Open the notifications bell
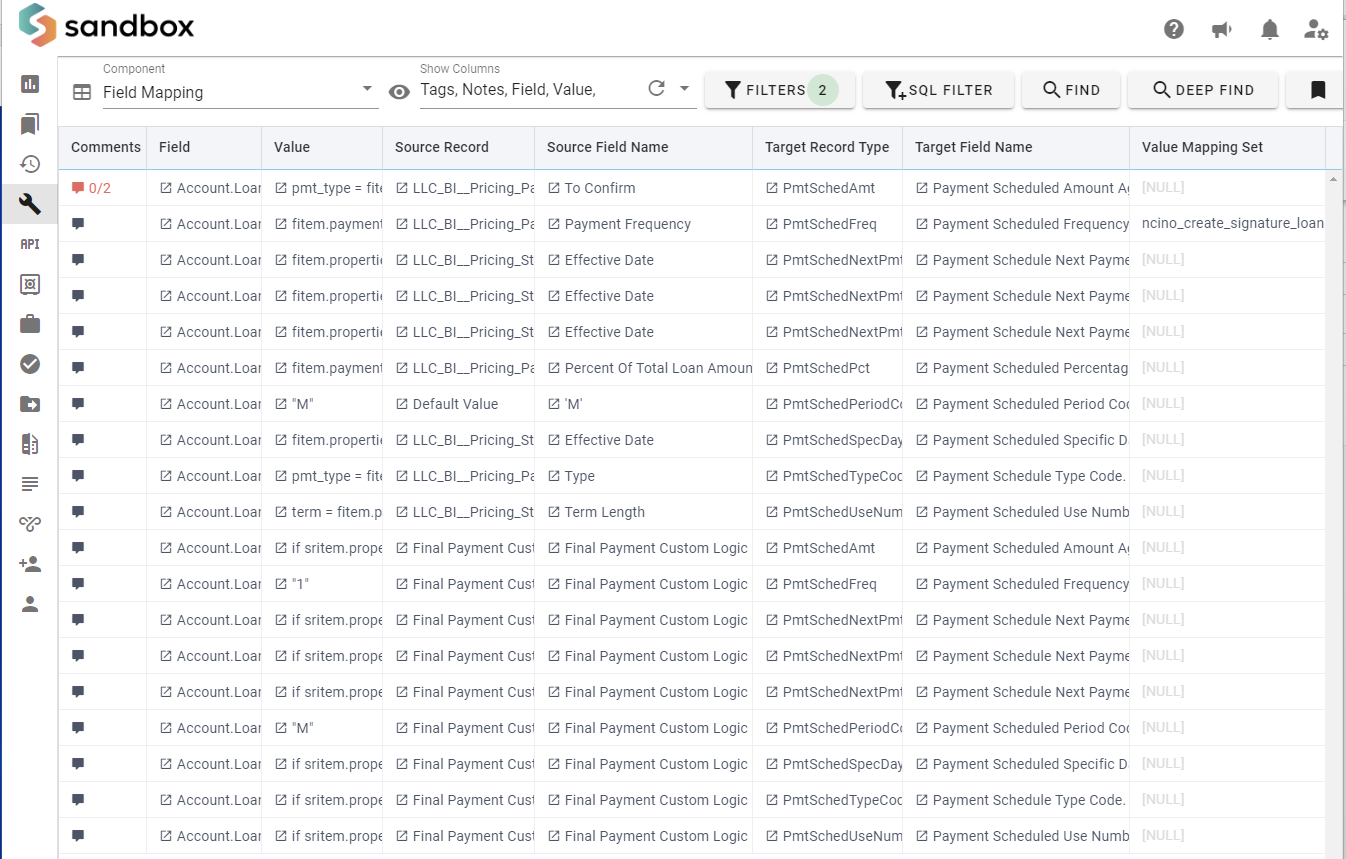Viewport: 1346px width, 859px height. (1270, 29)
